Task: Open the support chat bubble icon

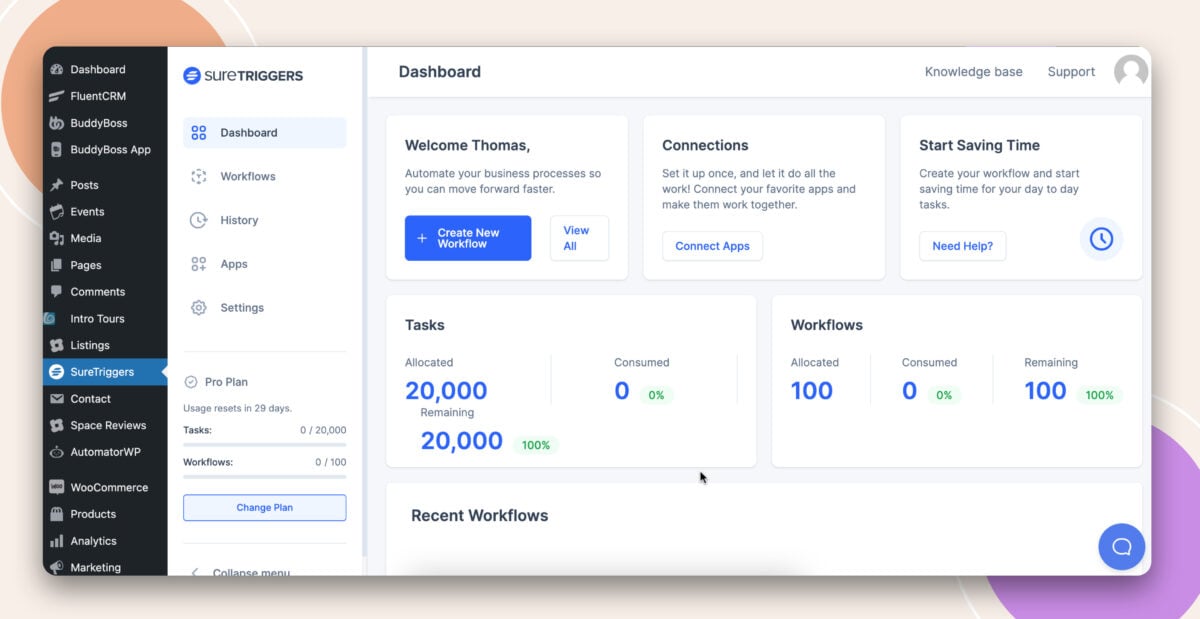Action: (1121, 546)
